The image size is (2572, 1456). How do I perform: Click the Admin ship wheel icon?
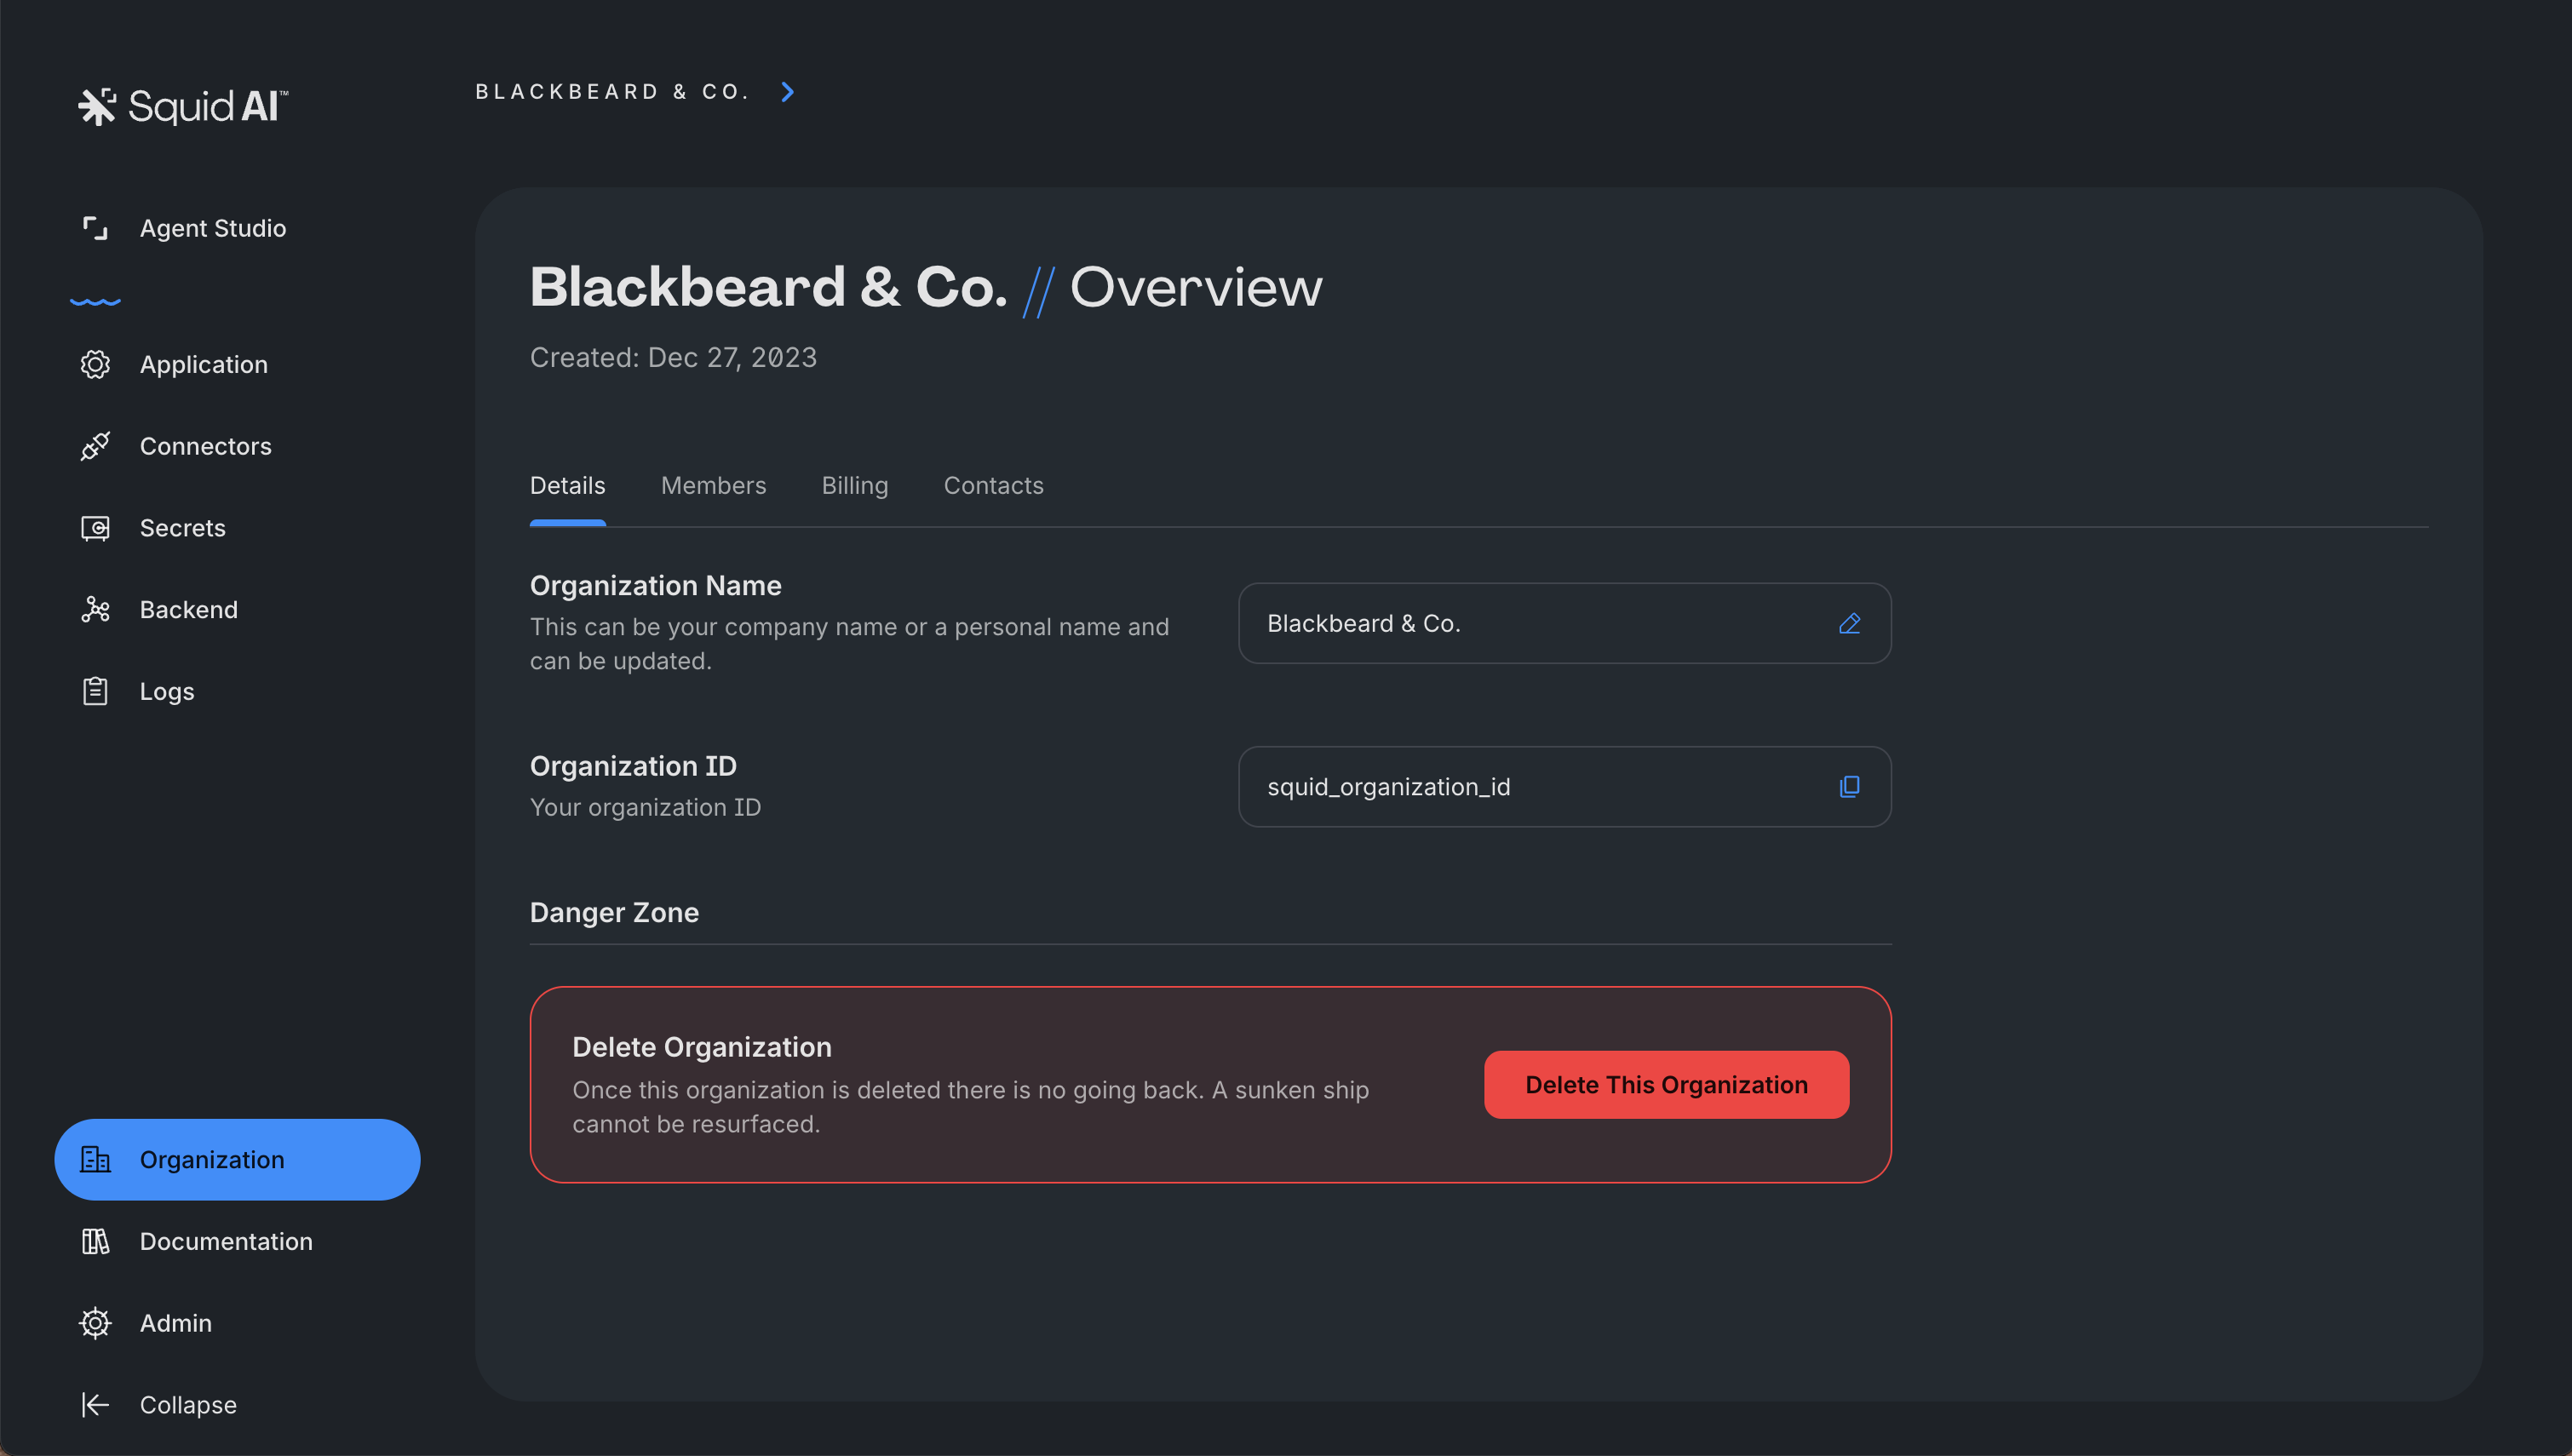(95, 1323)
